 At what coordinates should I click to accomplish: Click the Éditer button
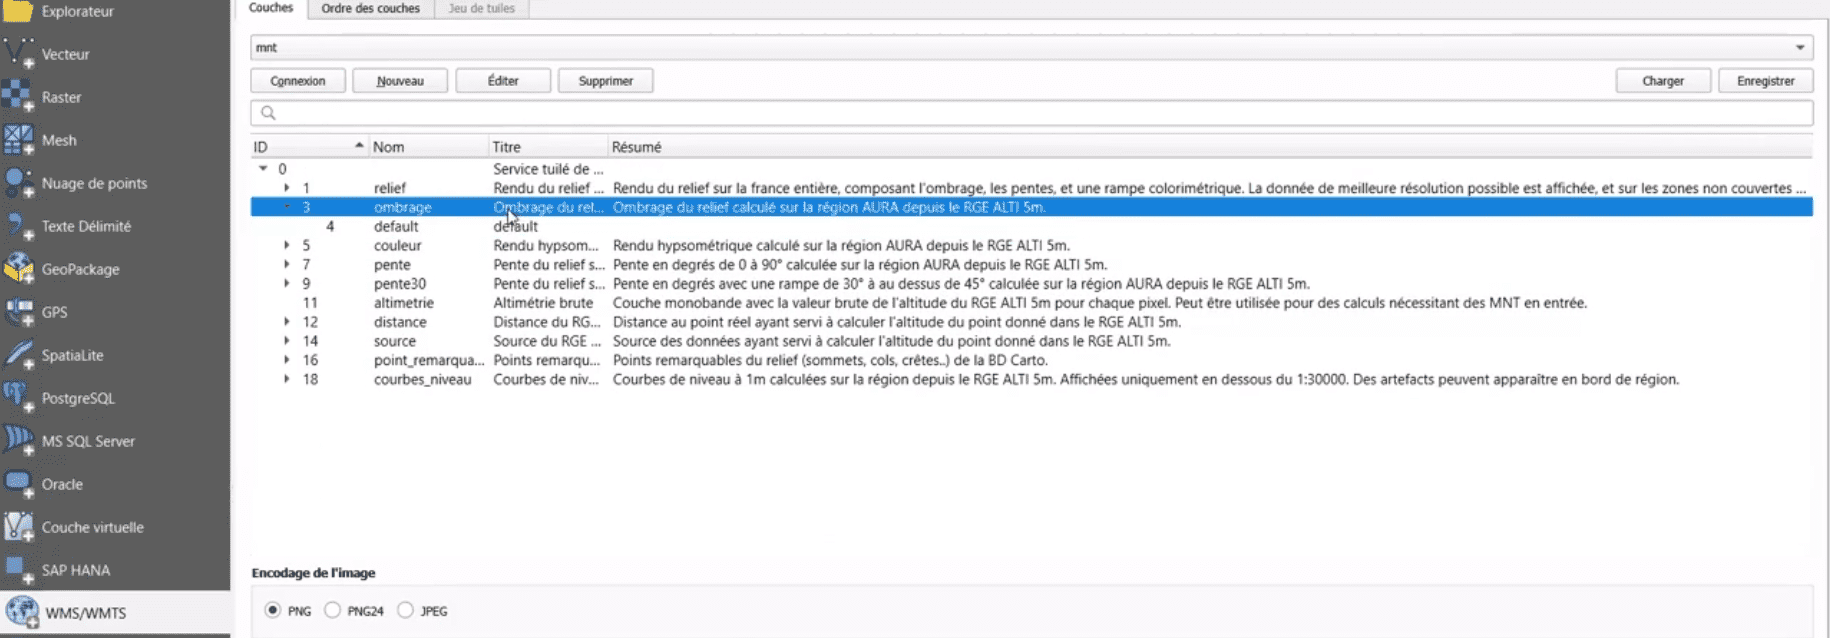[503, 81]
